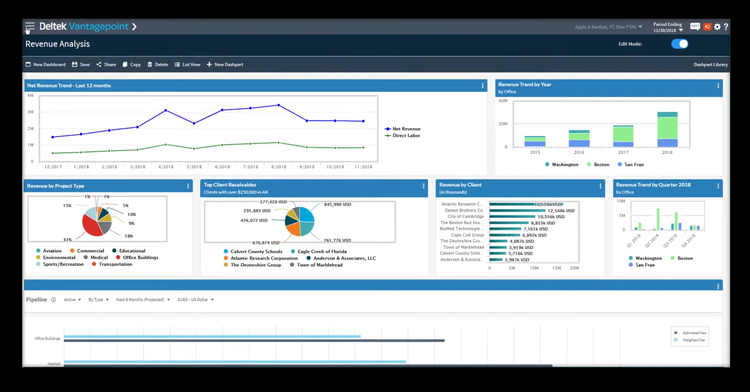Click Eagle Creek of Florida legend swatch
The width and height of the screenshot is (750, 392).
[293, 251]
